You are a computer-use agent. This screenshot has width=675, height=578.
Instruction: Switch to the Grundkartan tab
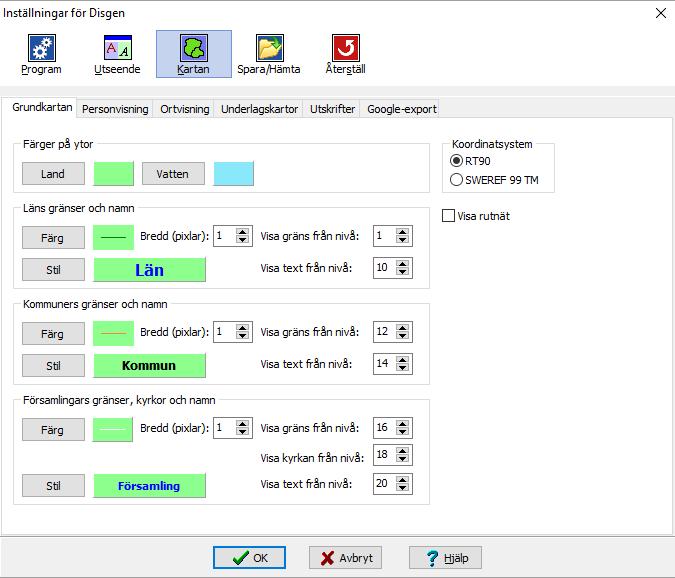[x=42, y=107]
